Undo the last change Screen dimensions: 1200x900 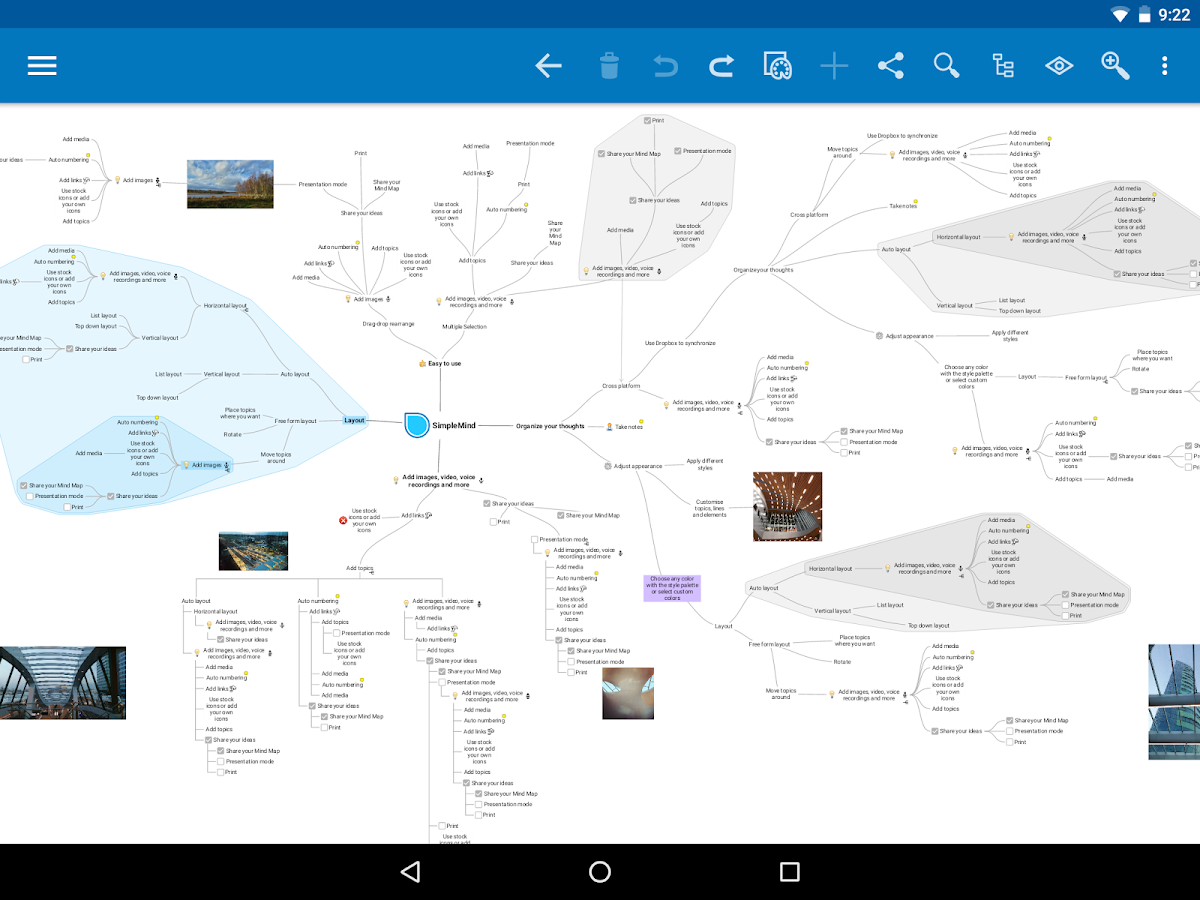[x=665, y=65]
